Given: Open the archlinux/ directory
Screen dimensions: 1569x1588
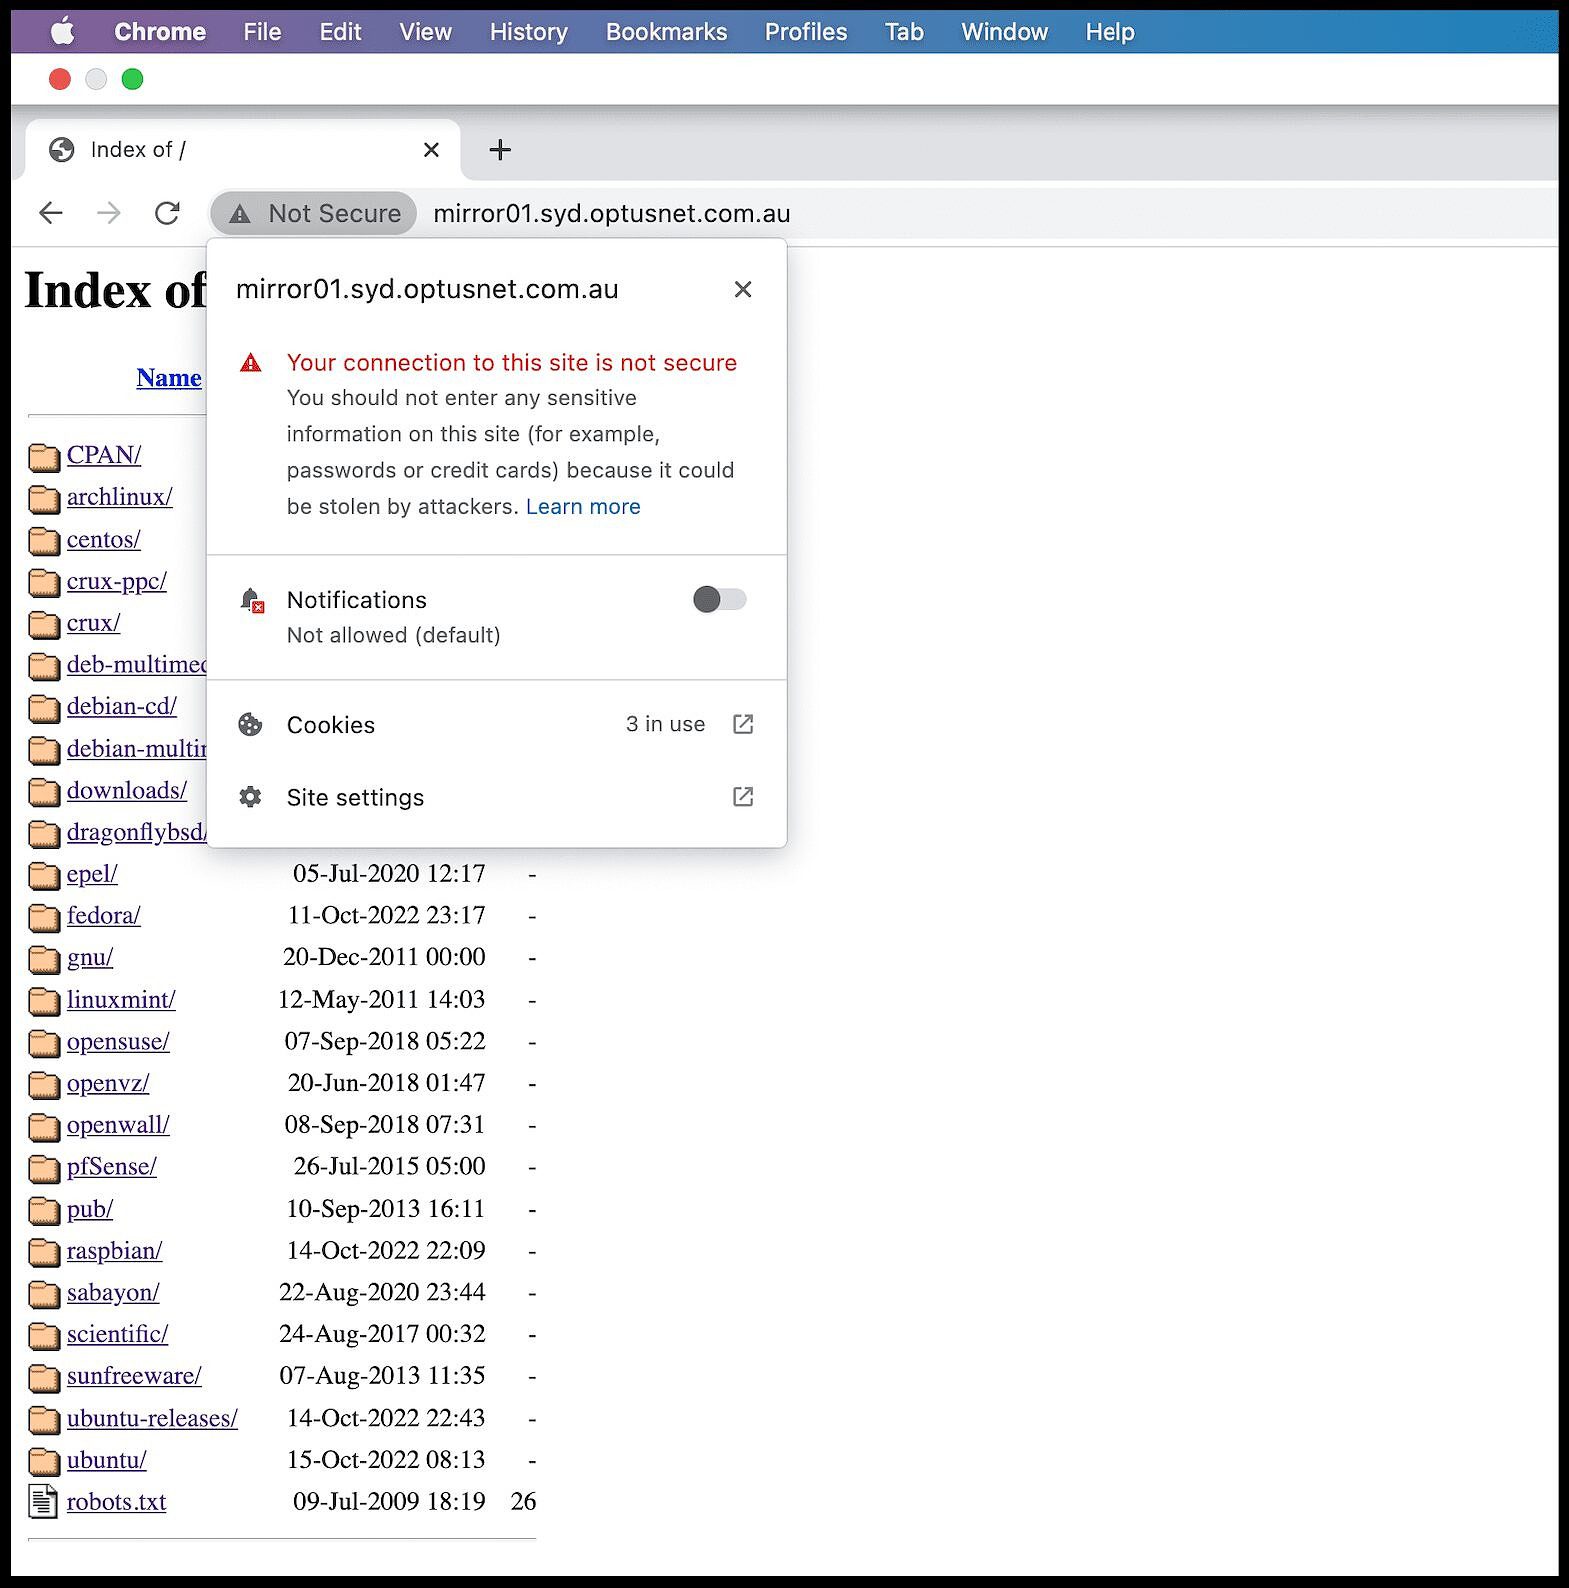Looking at the screenshot, I should (120, 497).
